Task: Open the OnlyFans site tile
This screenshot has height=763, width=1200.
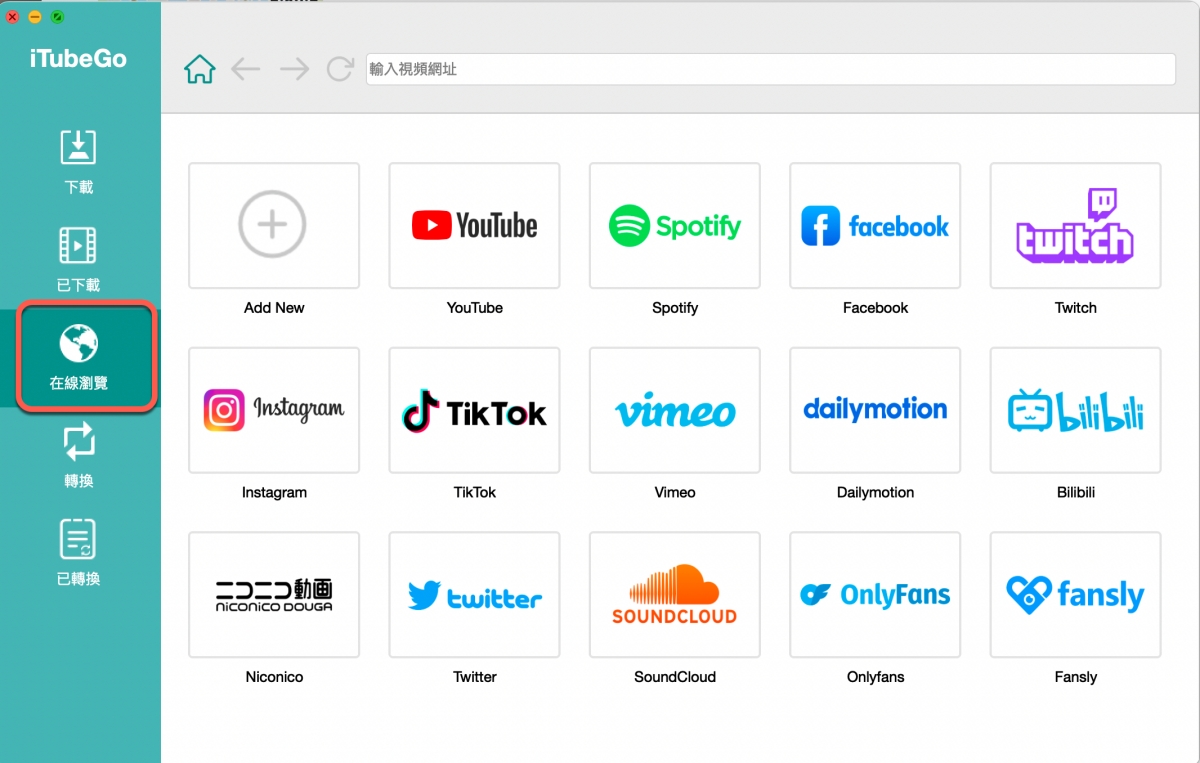Action: point(875,595)
